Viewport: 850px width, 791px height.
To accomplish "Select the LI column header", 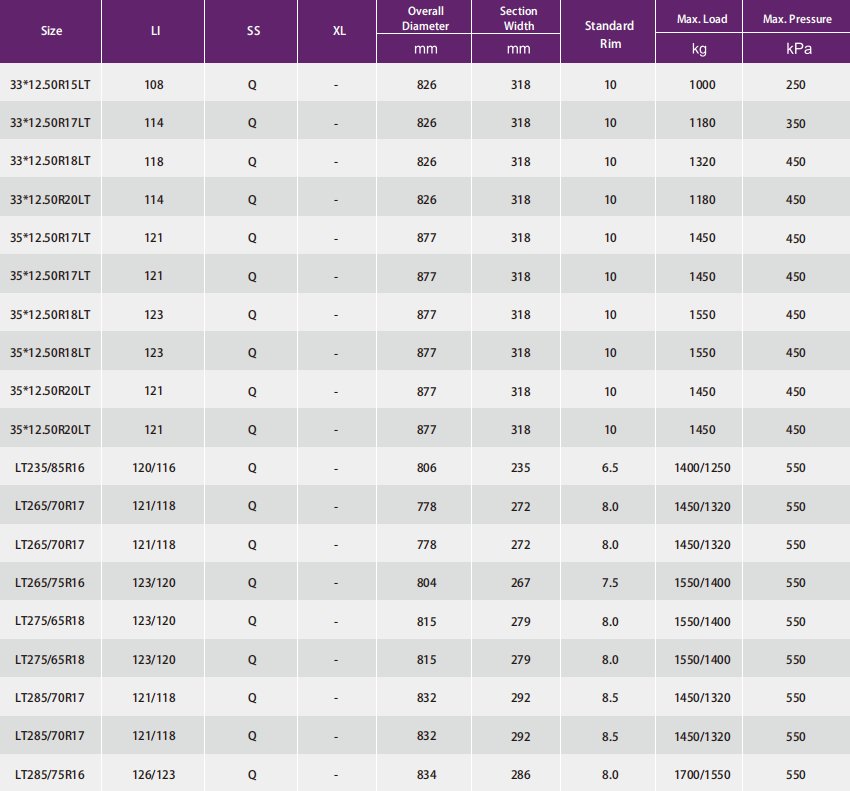I will pos(154,31).
